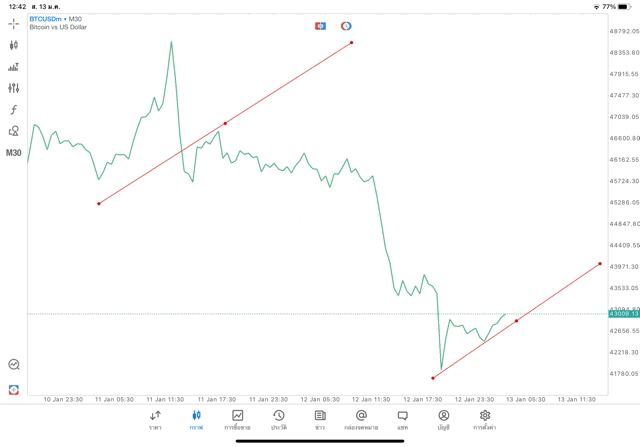Open the Mailbox (กล่องจดหมาย) tab
This screenshot has width=640, height=447.
click(x=361, y=419)
